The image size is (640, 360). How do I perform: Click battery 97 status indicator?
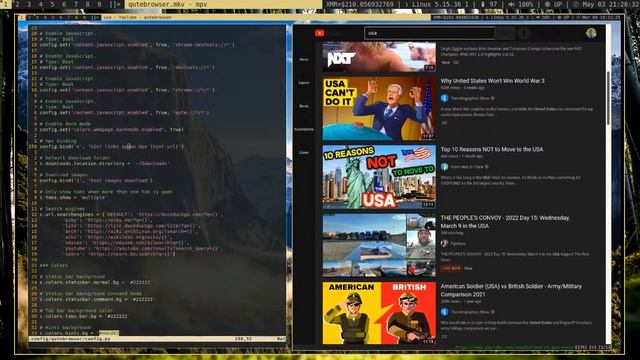[x=489, y=4]
